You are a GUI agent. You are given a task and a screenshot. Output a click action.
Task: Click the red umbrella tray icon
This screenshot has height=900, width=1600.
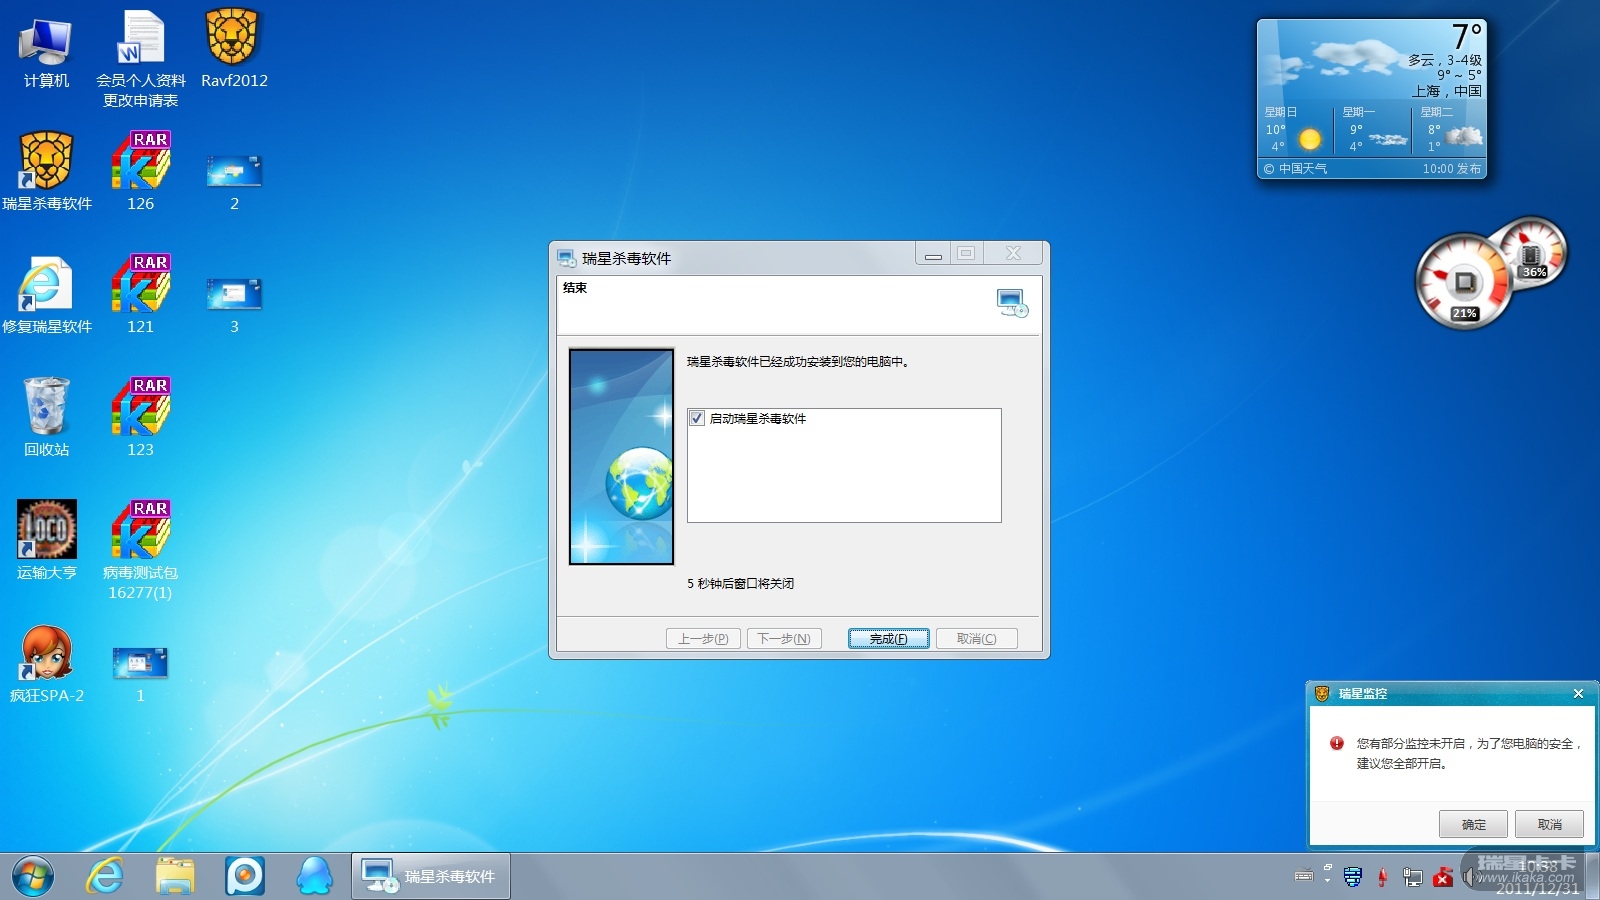pos(1383,877)
